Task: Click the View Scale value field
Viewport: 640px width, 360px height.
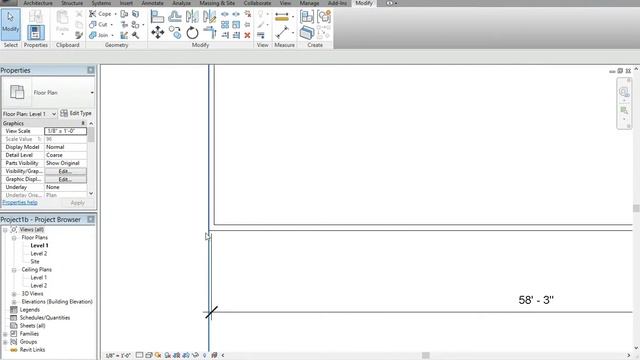Action: tap(65, 131)
